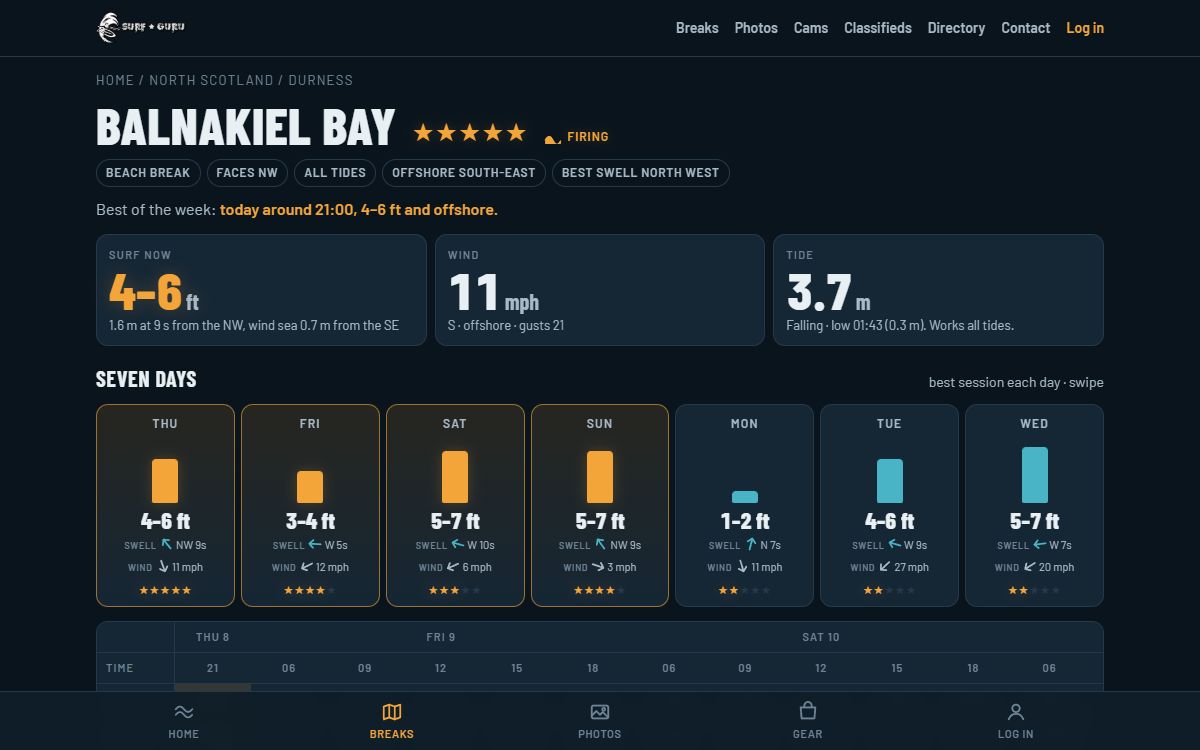This screenshot has height=750, width=1200.
Task: Click the Surf Now 4–6 ft card
Action: 261,290
